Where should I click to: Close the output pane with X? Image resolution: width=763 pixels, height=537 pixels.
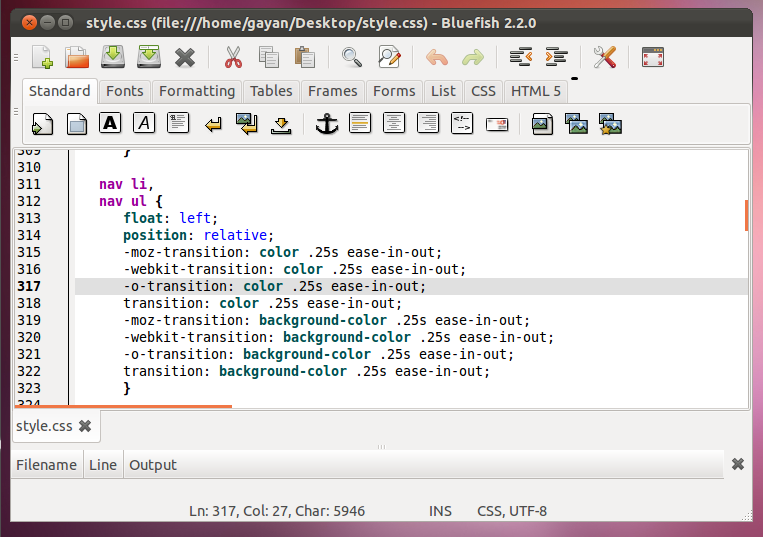[738, 464]
